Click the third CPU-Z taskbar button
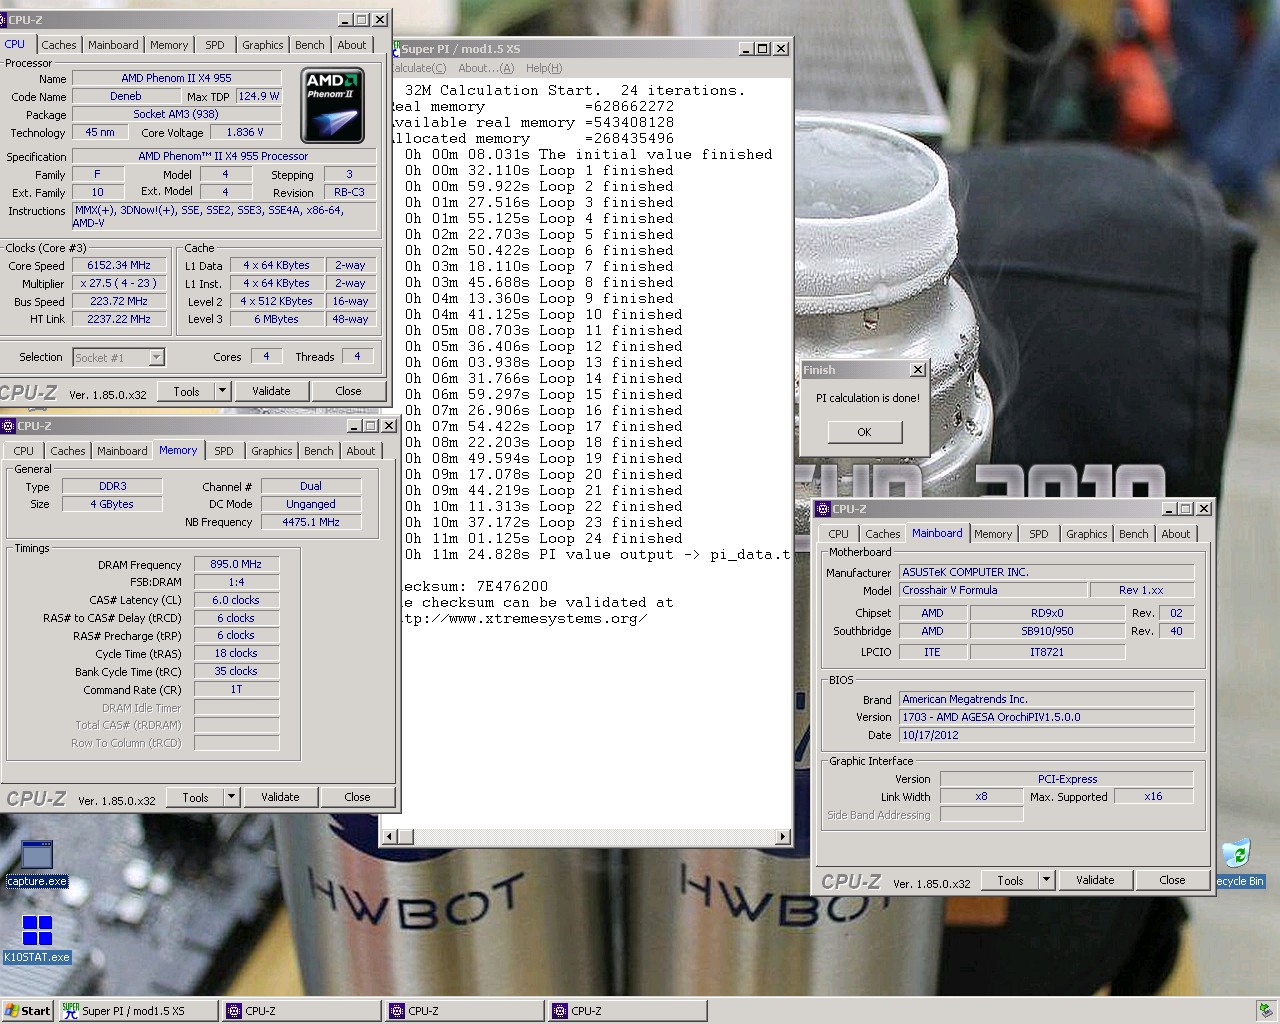1280x1024 pixels. (628, 1011)
